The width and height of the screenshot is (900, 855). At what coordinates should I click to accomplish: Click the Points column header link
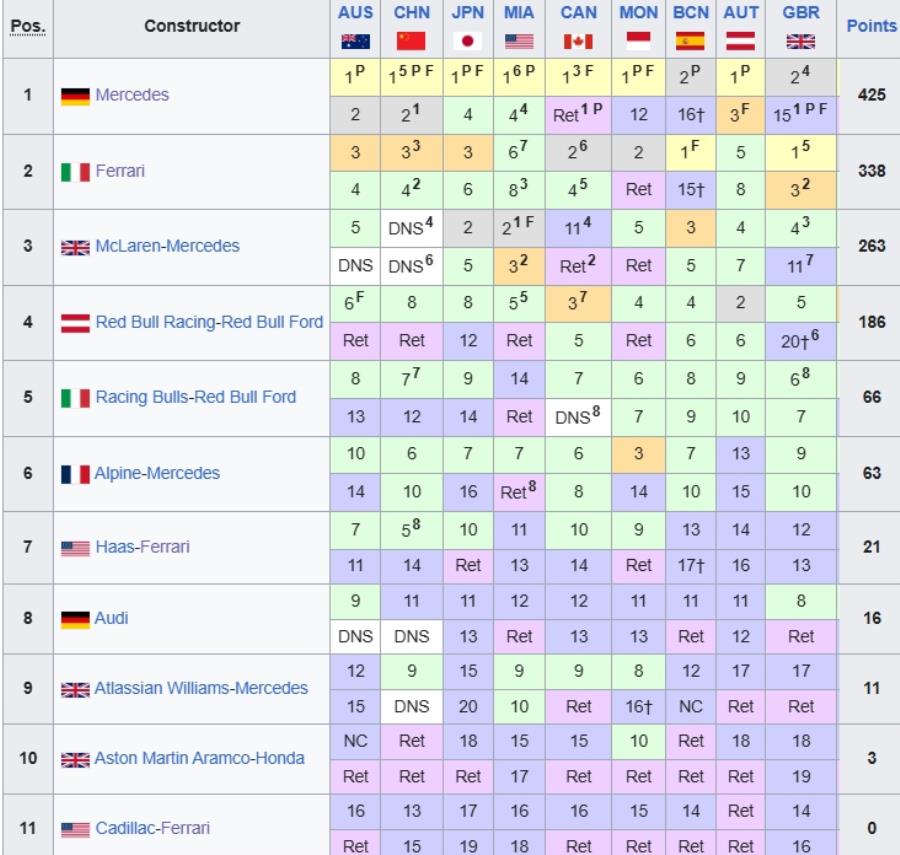tap(871, 26)
